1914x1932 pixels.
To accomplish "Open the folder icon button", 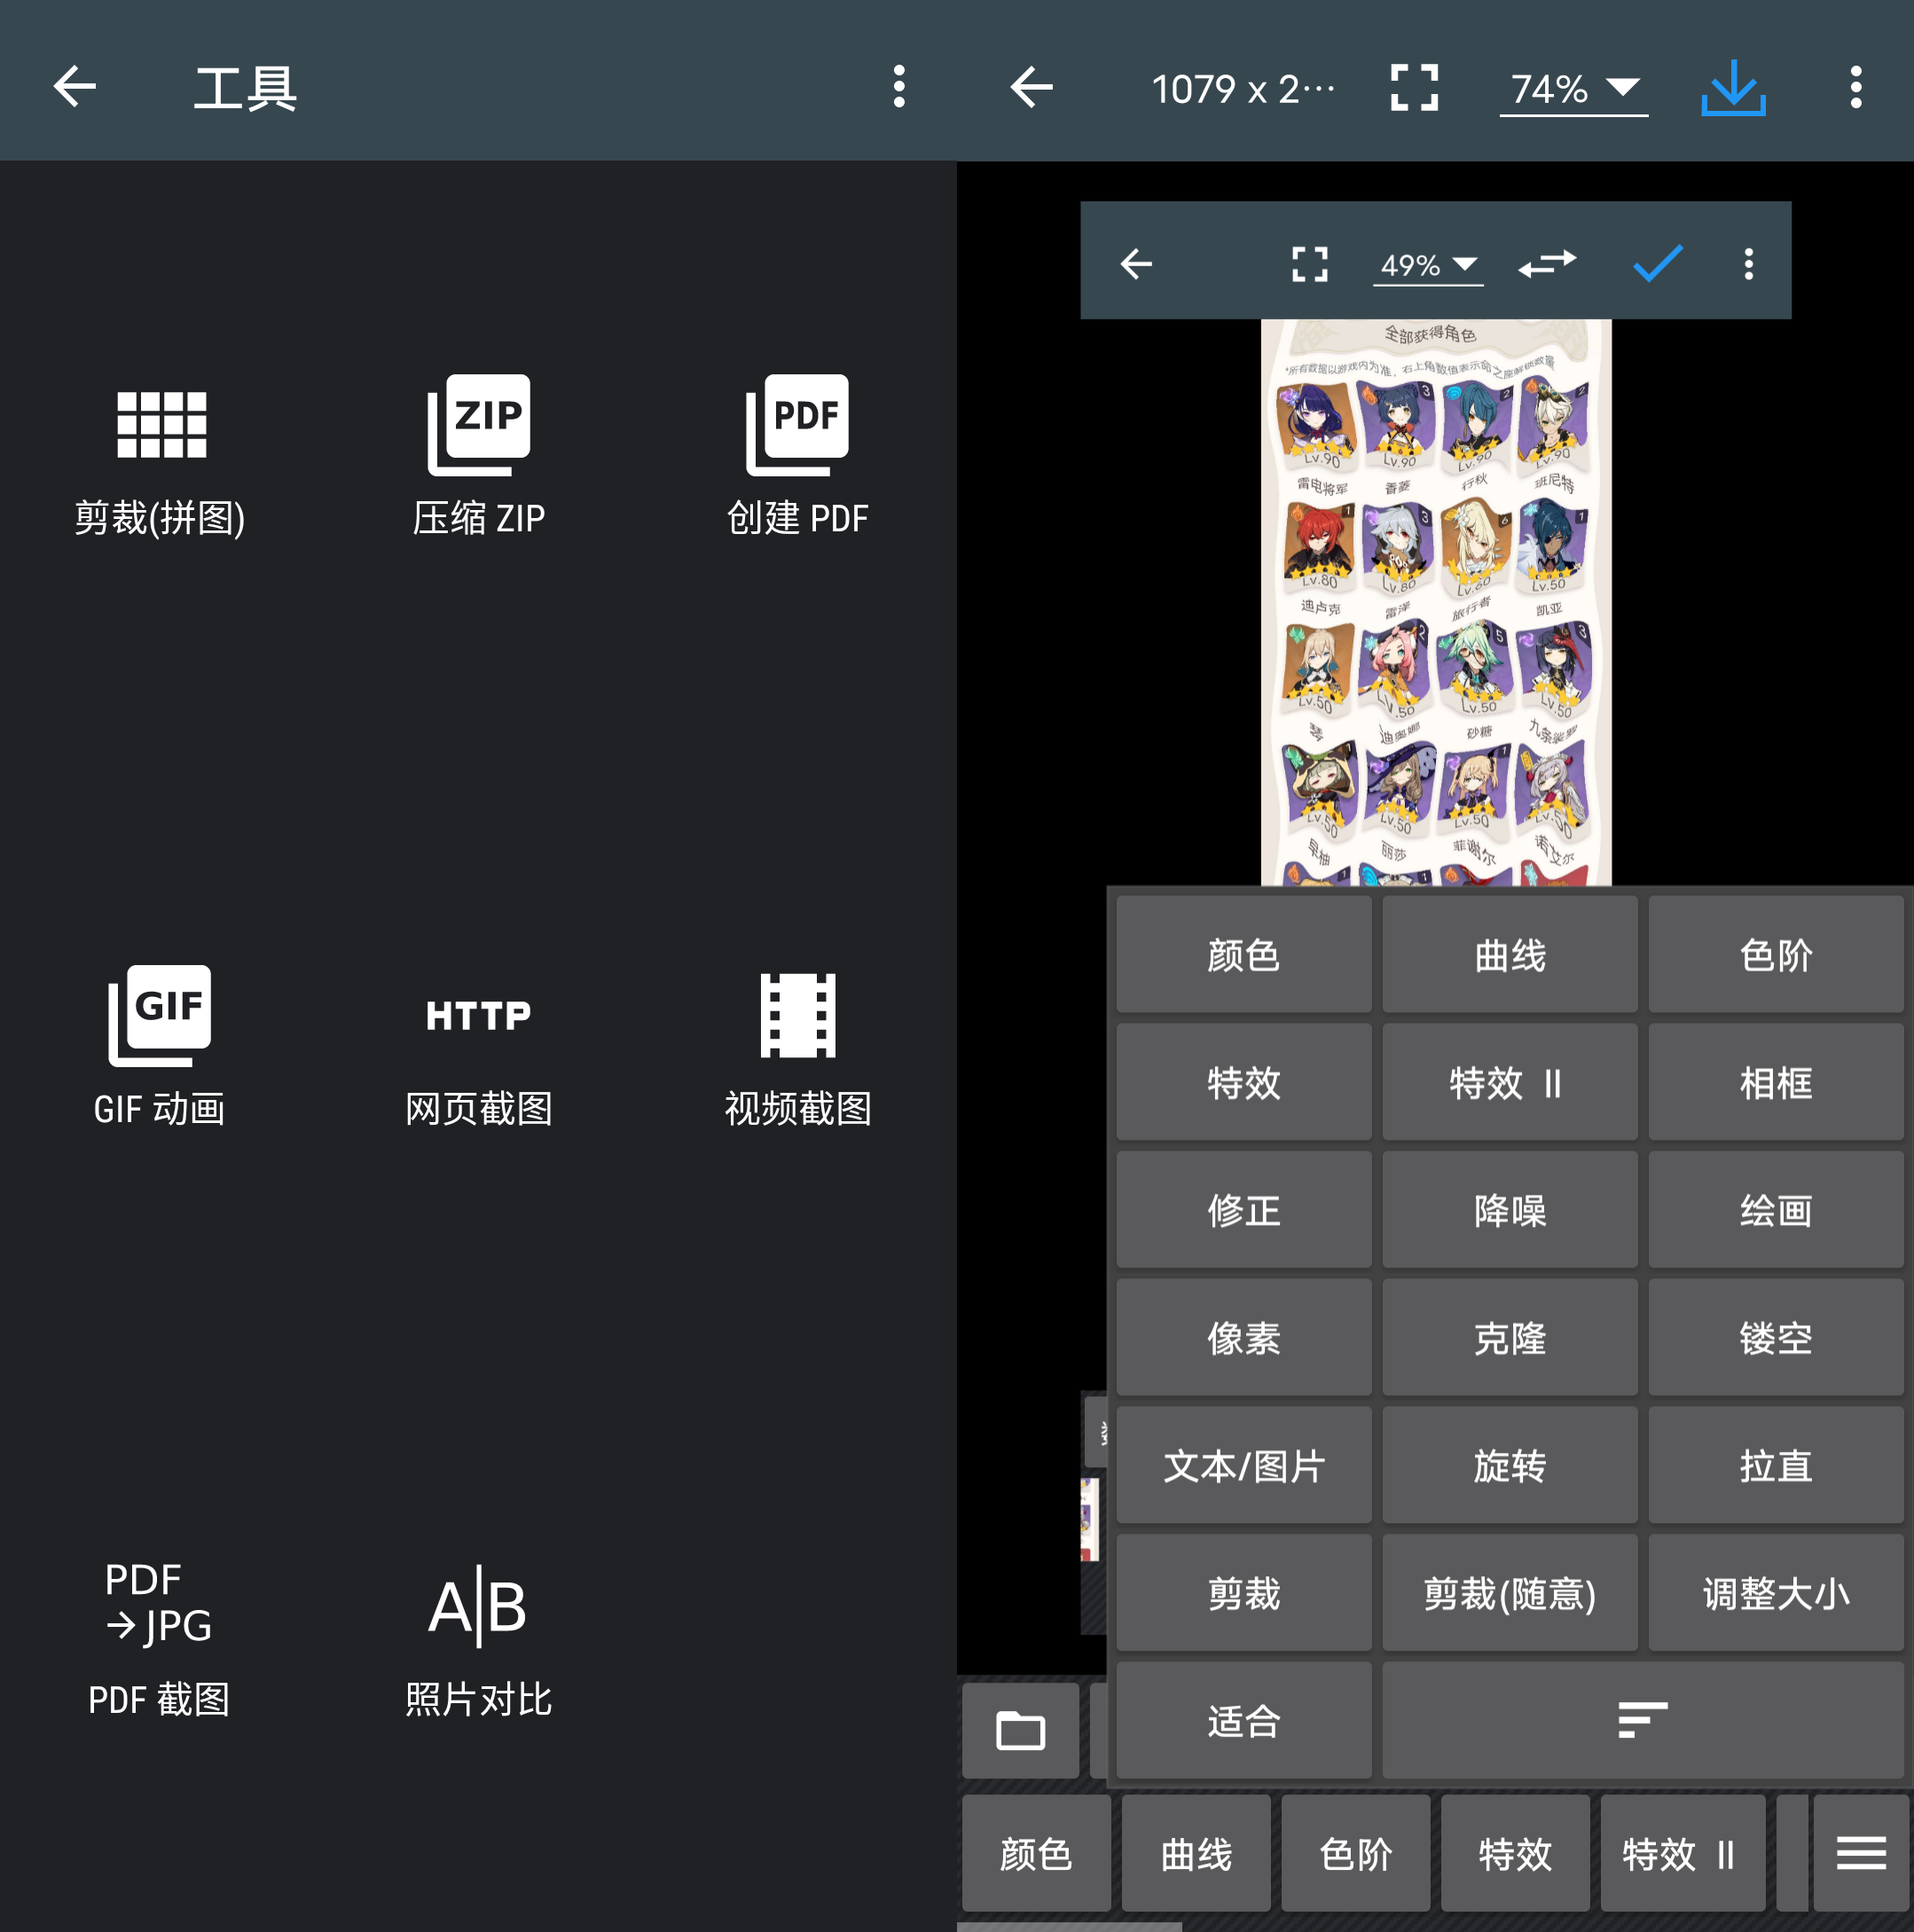I will click(x=1020, y=1730).
